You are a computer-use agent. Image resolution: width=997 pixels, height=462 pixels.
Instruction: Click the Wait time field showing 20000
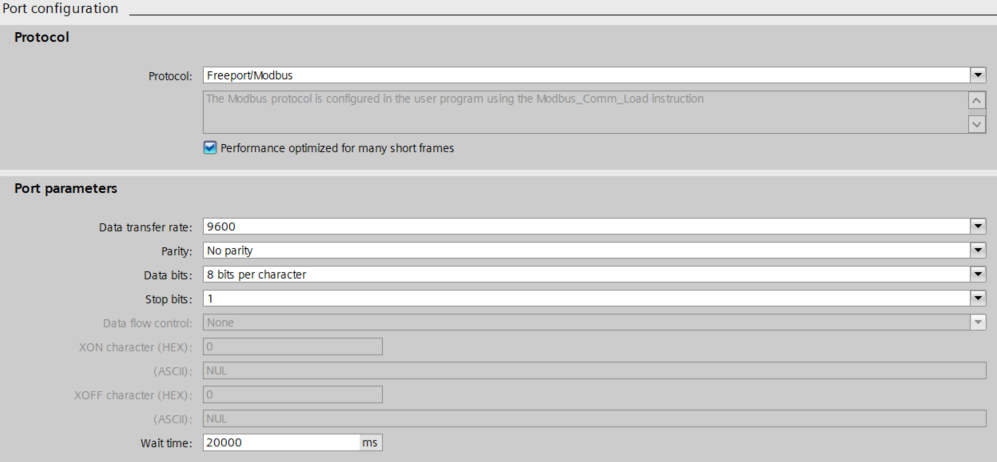(x=280, y=442)
